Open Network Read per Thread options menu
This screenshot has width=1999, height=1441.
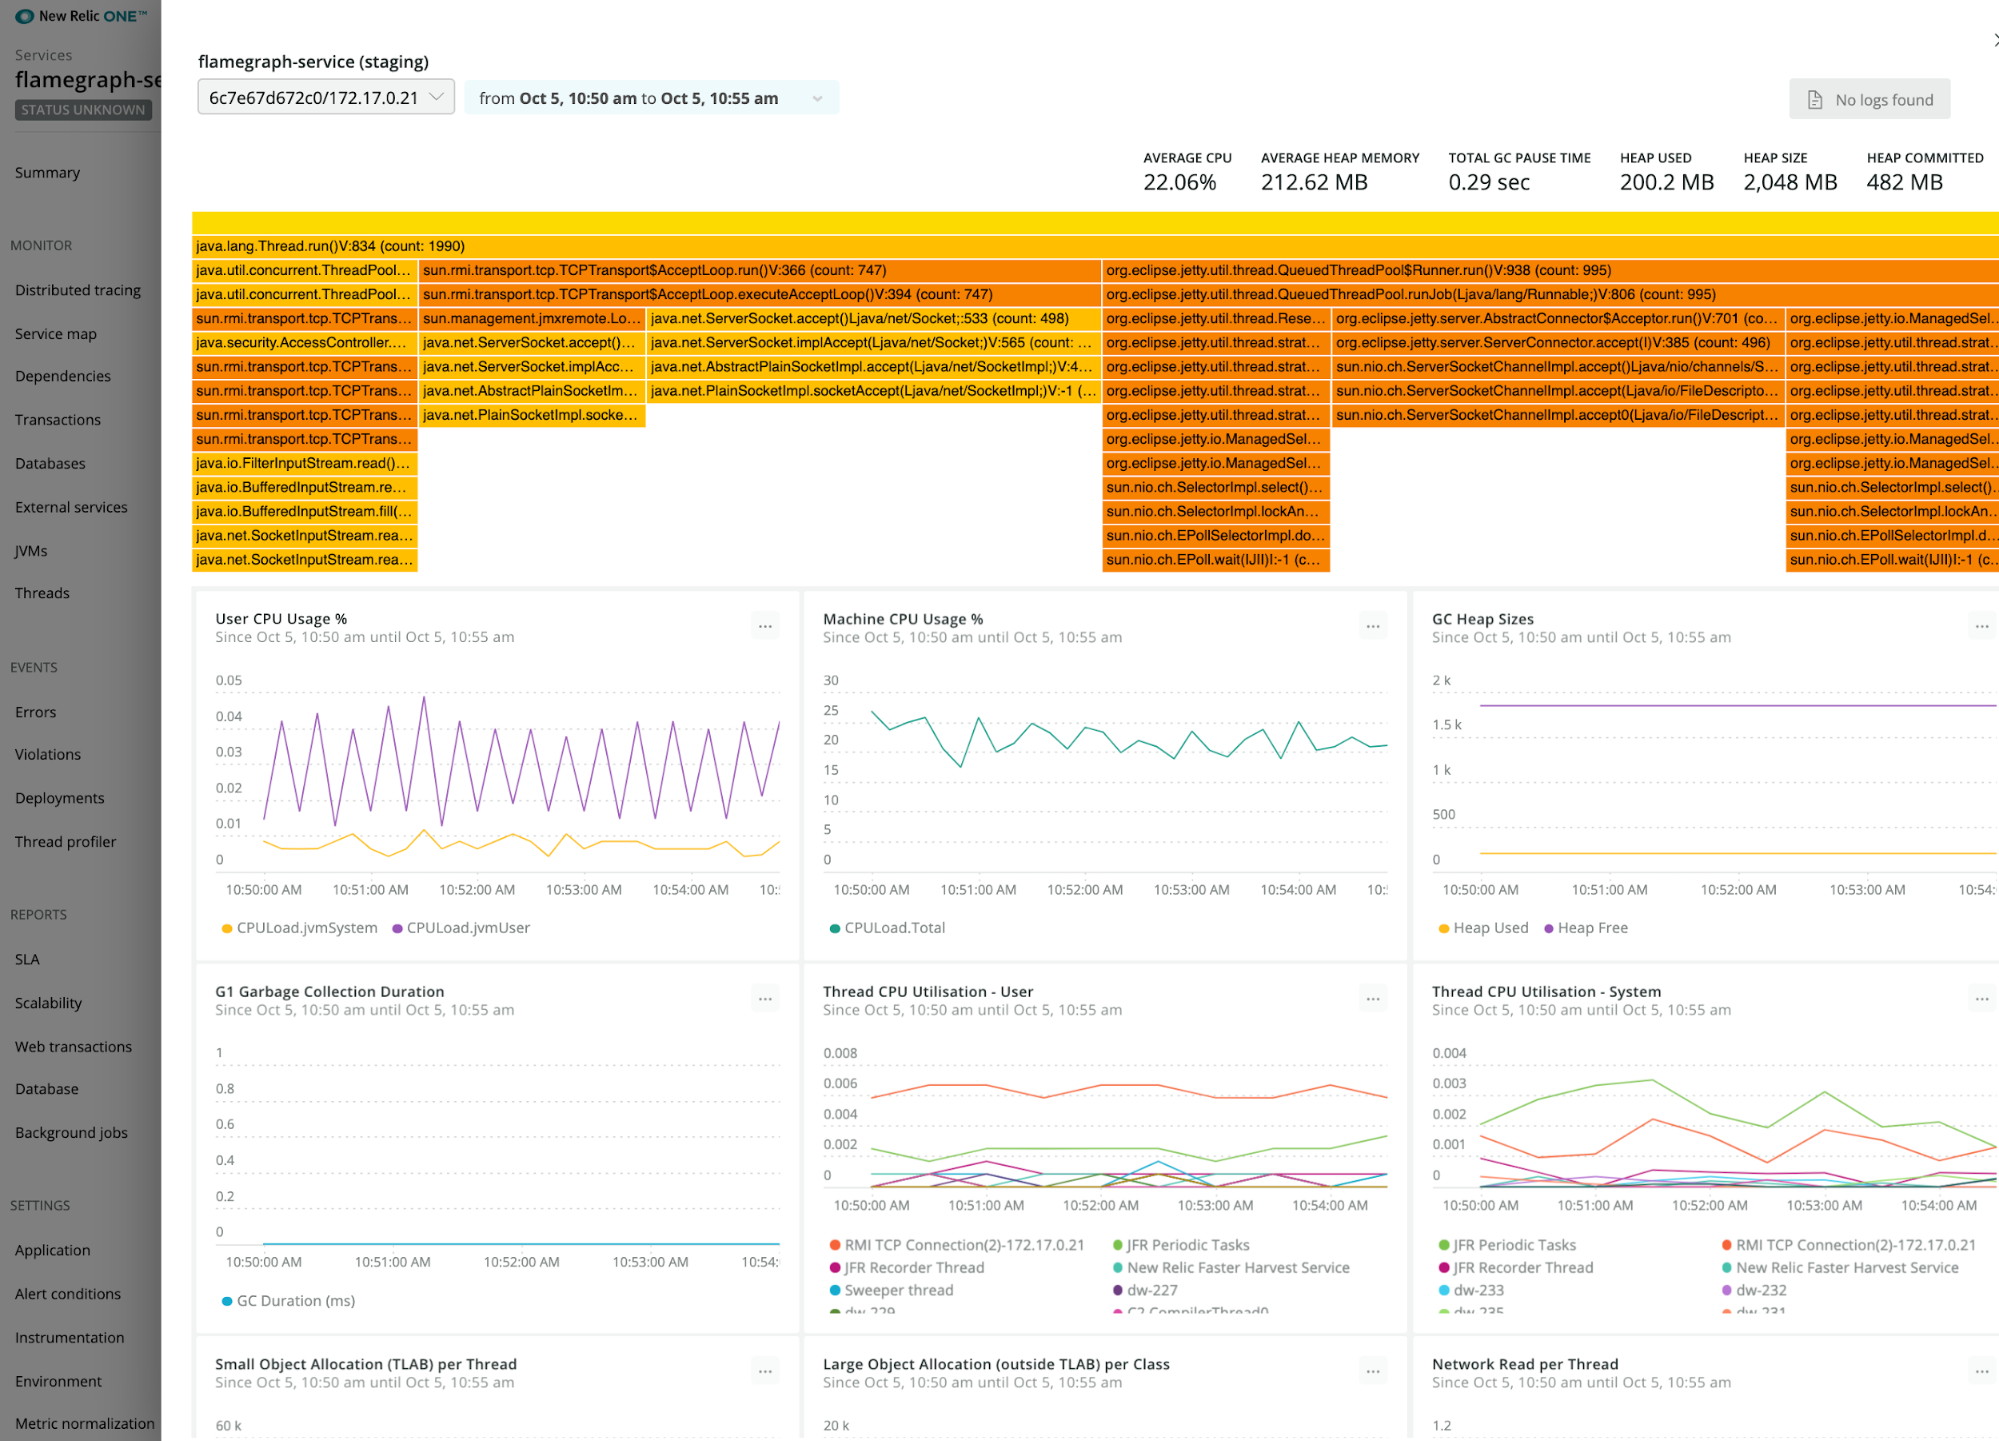coord(1981,1372)
